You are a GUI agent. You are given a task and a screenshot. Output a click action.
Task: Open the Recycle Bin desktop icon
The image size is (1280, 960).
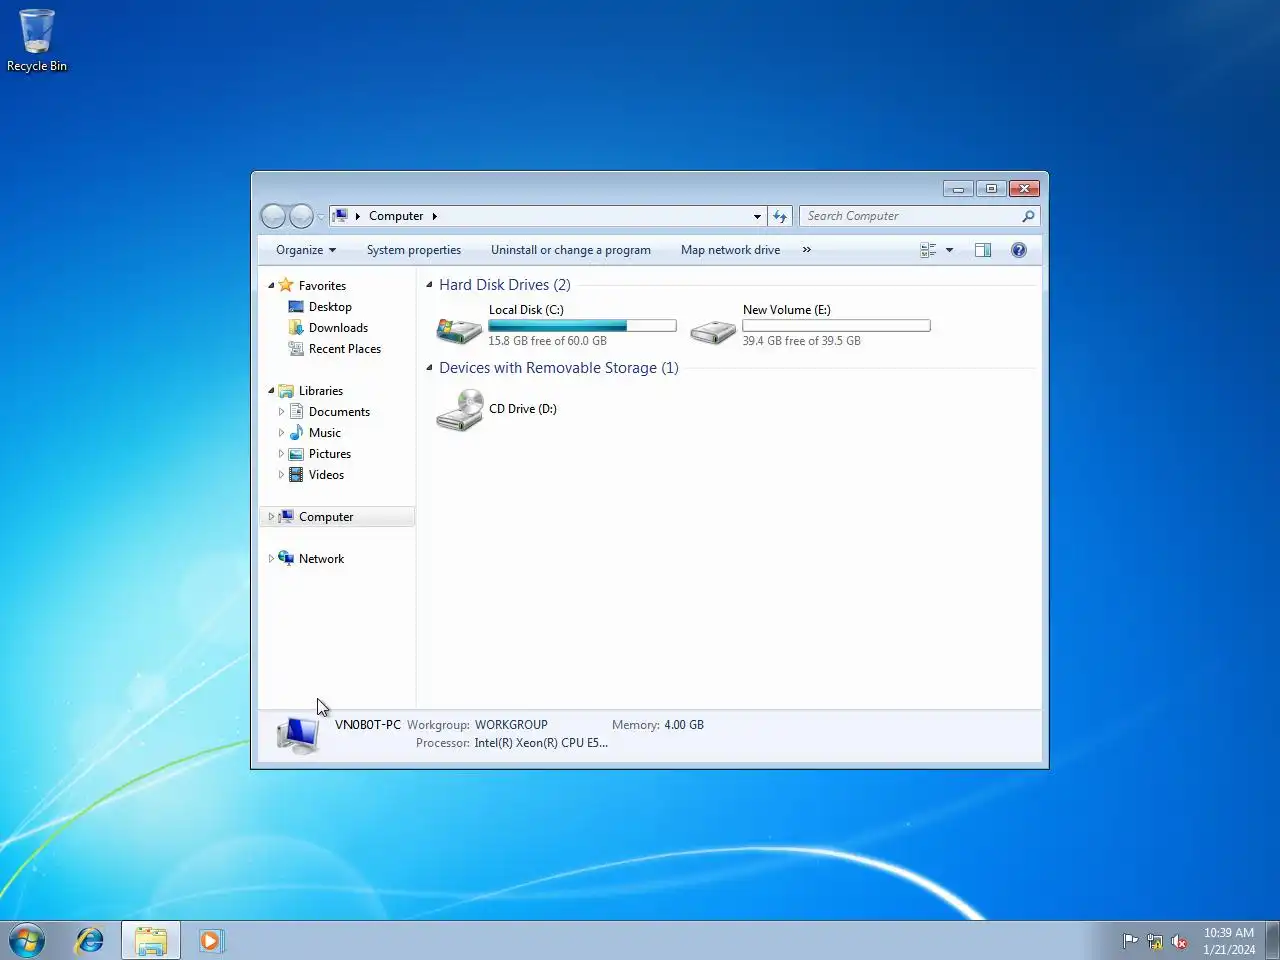[x=37, y=41]
